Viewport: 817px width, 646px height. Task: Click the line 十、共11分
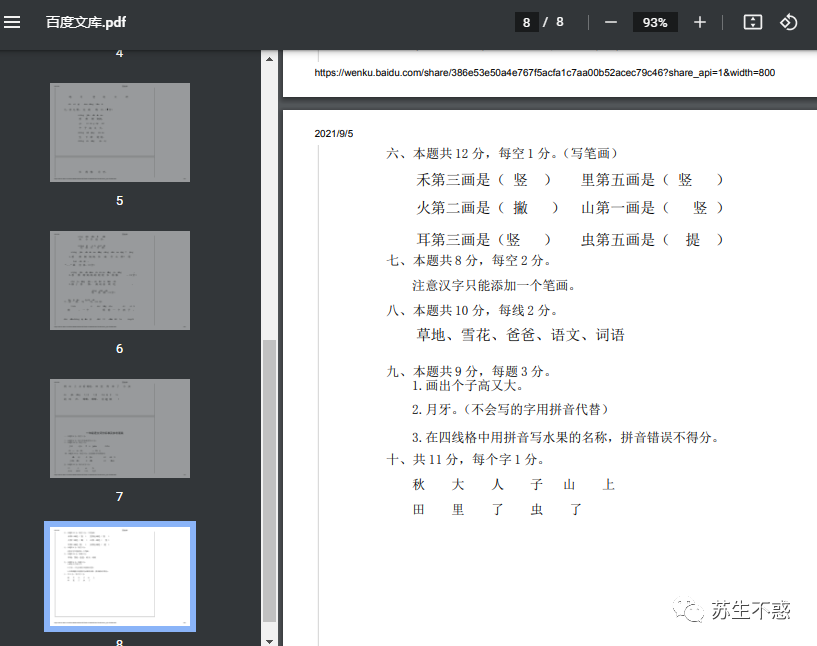click(x=466, y=459)
